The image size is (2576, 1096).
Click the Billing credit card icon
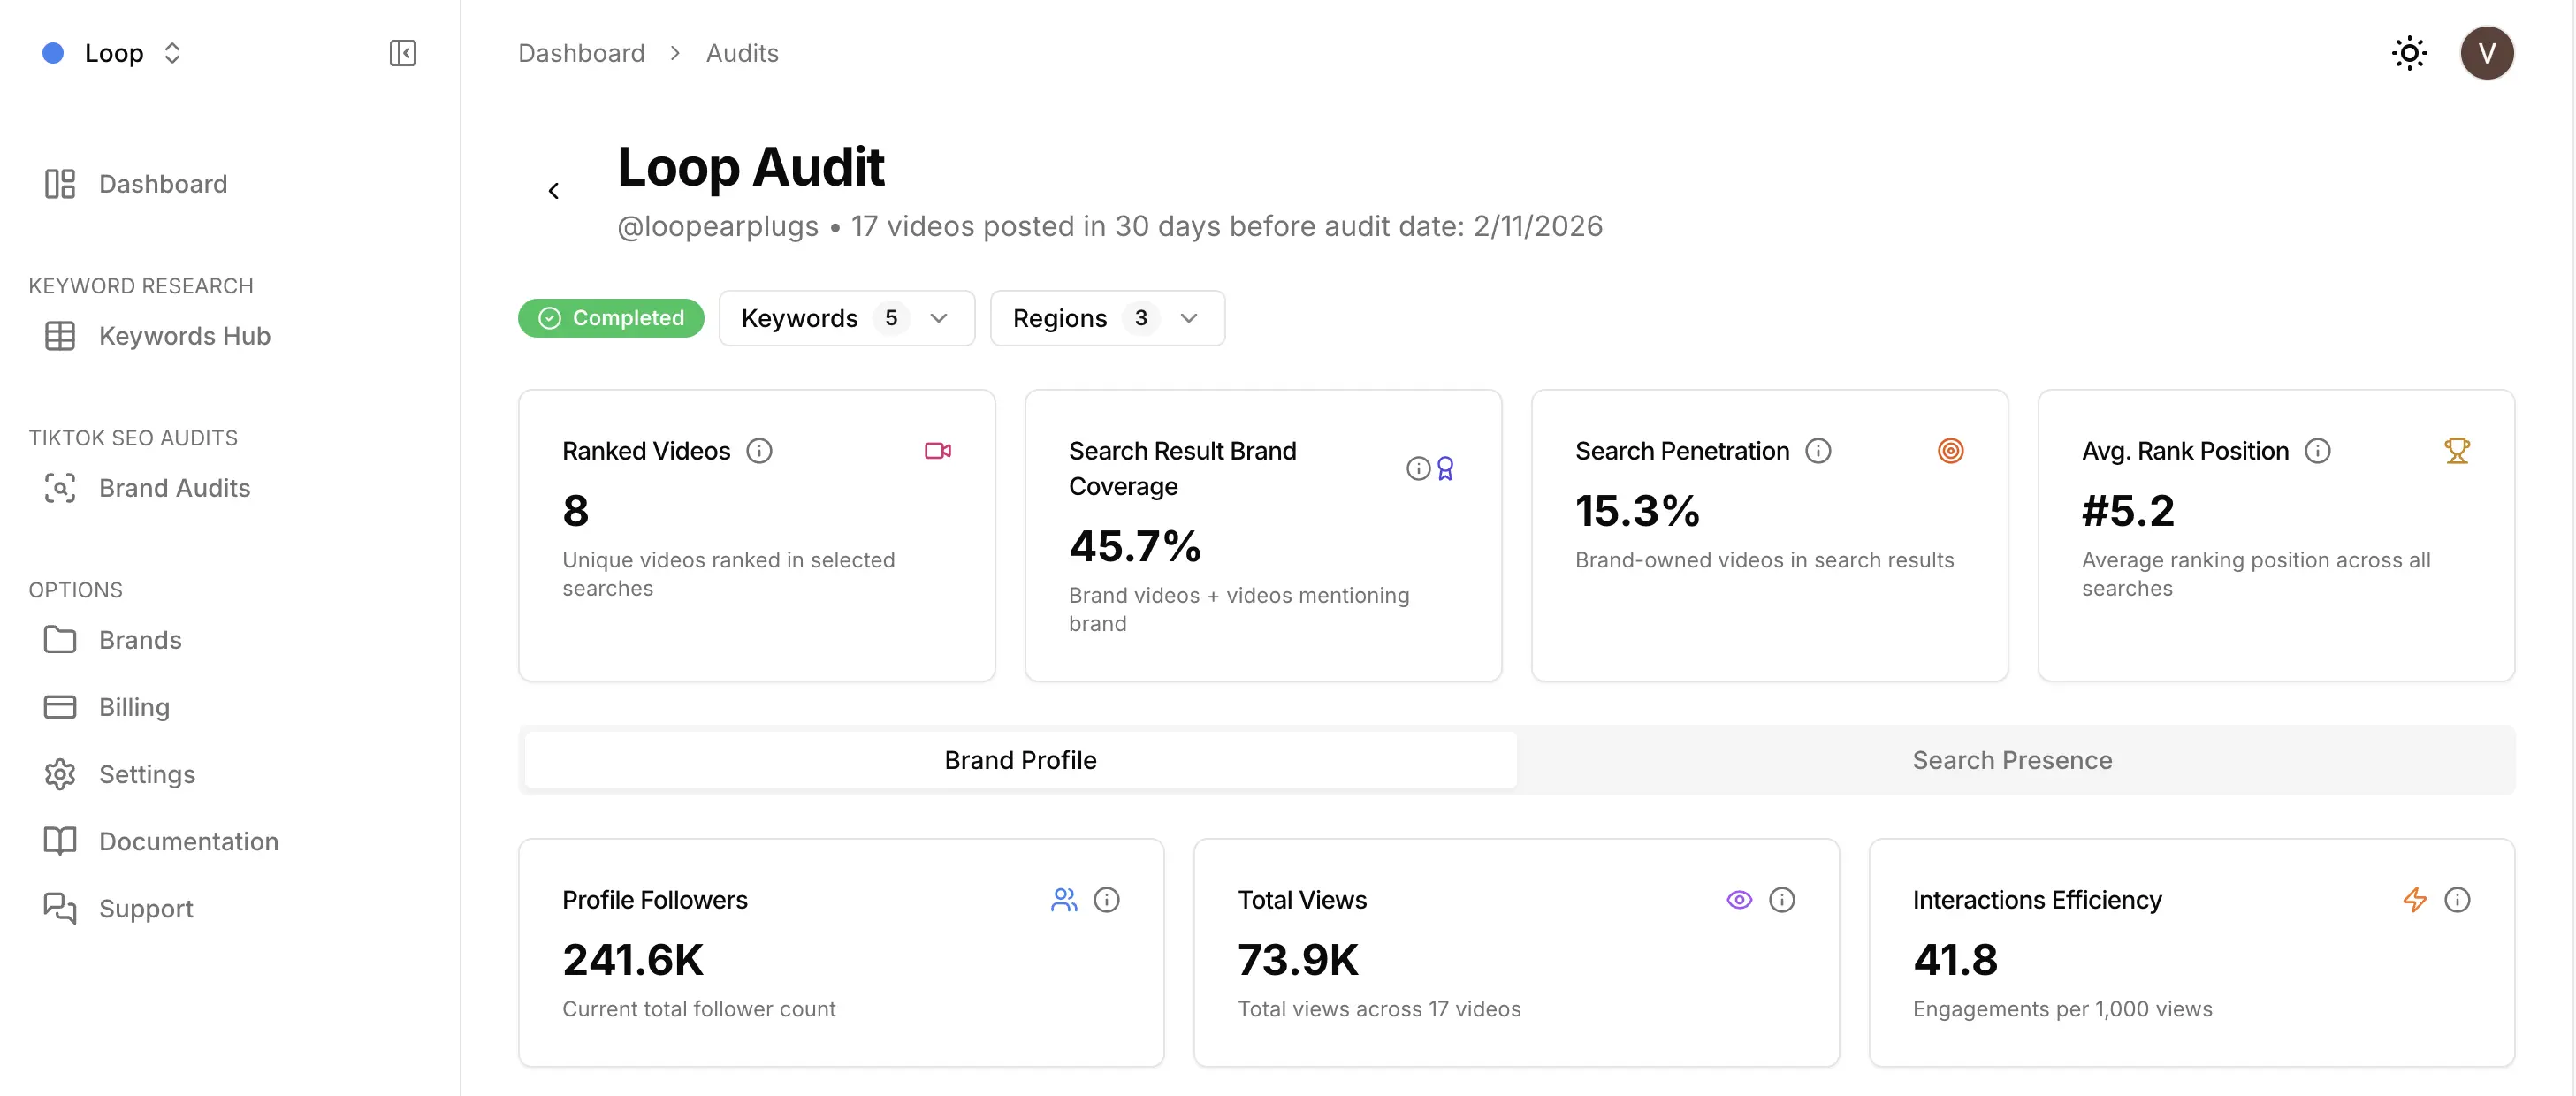60,707
